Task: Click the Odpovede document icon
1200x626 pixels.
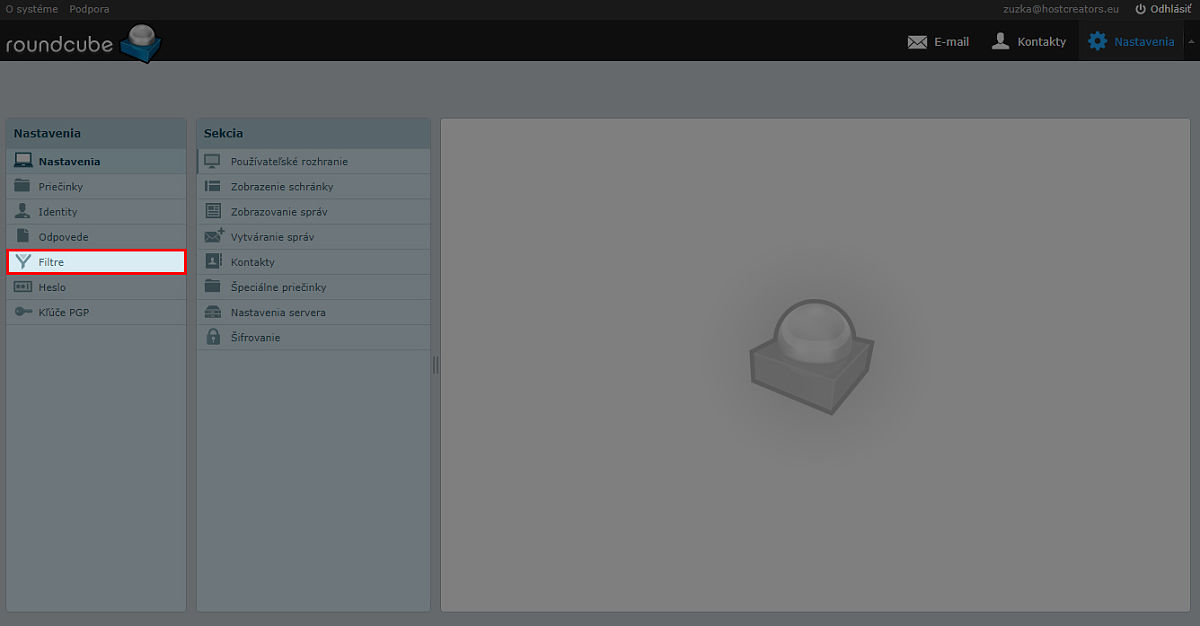Action: [x=23, y=236]
